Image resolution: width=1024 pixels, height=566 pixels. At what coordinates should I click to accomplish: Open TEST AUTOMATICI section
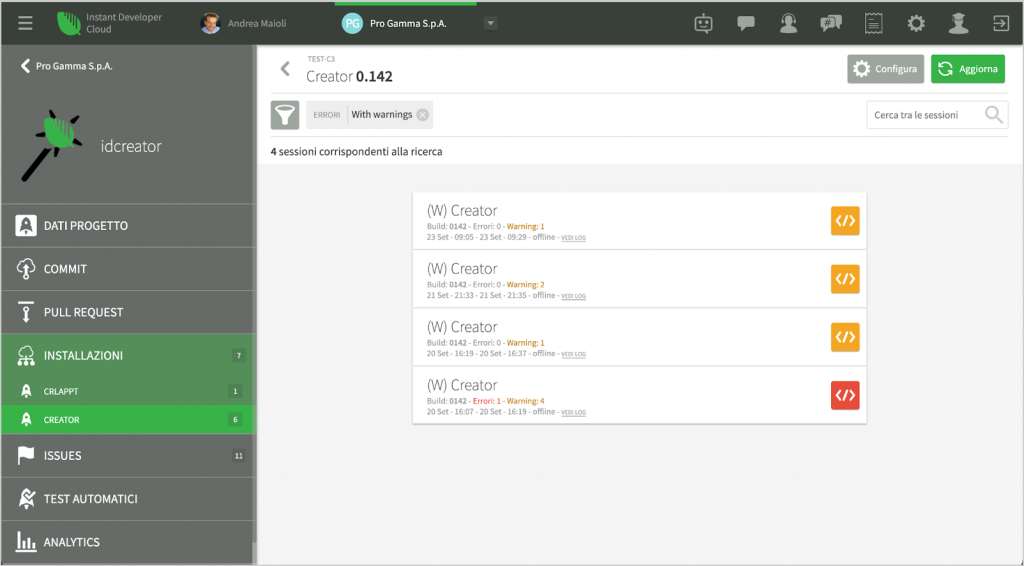(128, 499)
